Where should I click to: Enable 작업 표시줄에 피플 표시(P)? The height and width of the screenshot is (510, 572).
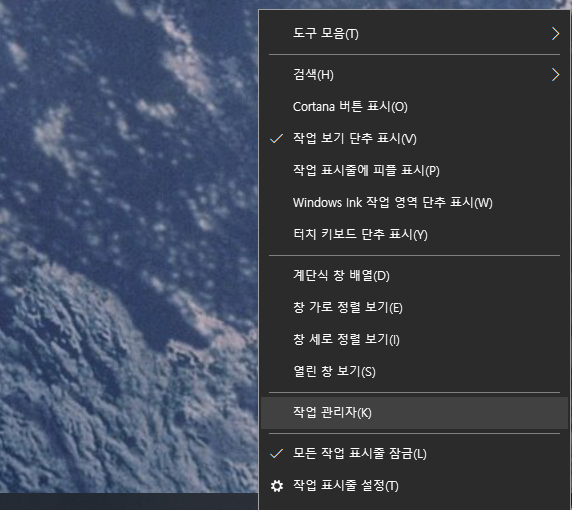(414, 170)
